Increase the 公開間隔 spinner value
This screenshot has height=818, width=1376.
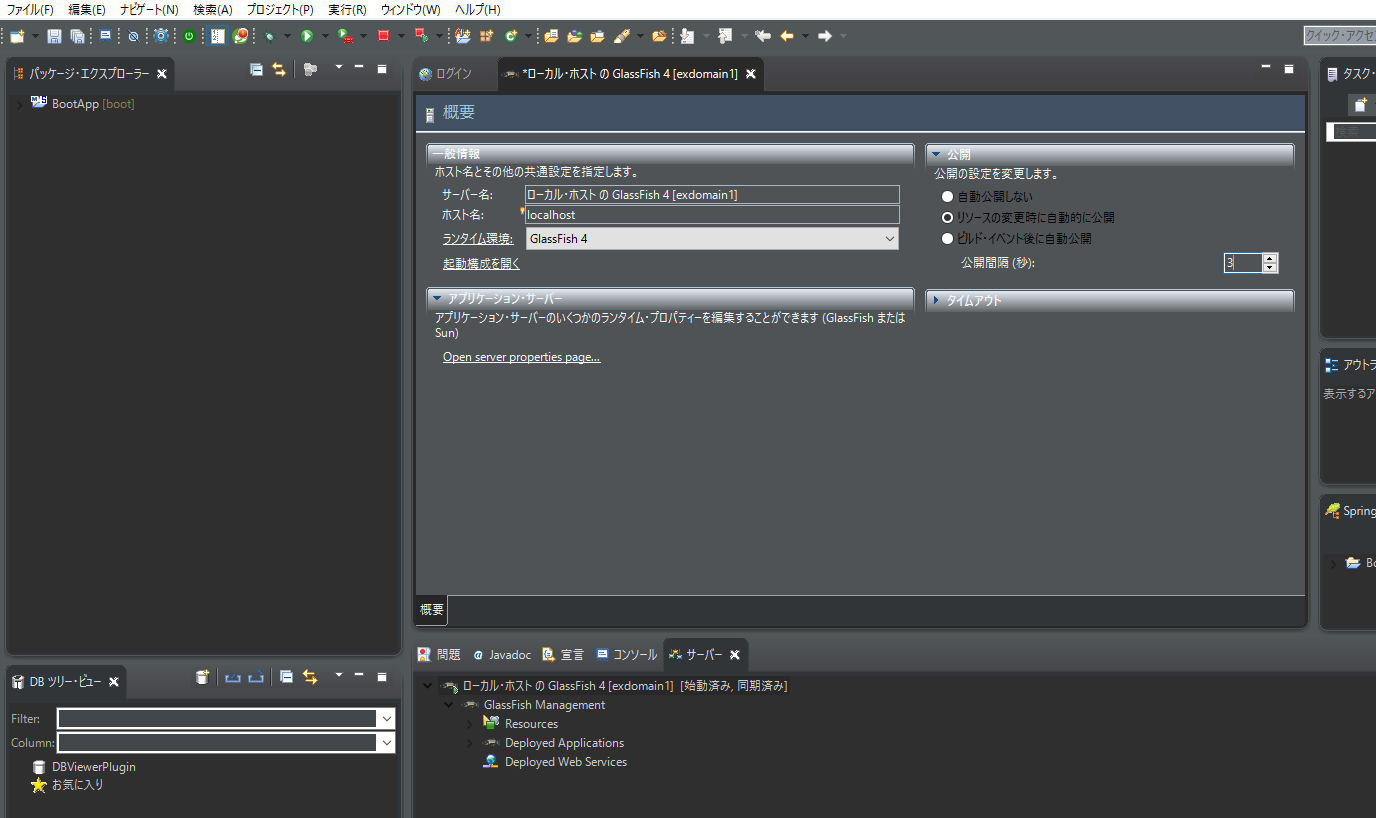click(x=1270, y=258)
